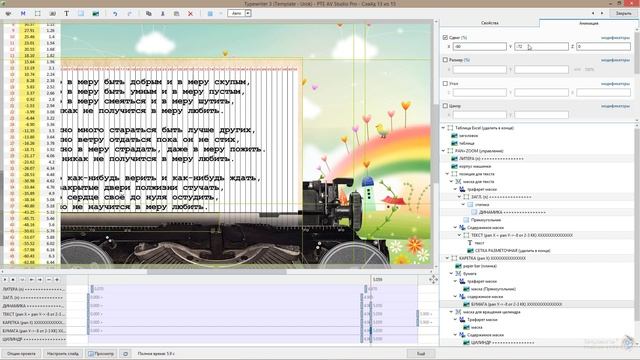Screen dimensions: 640x360
Task: Select СЕТКА РАЗМЕТОЧНАЯ in the tree
Action: coord(512,251)
